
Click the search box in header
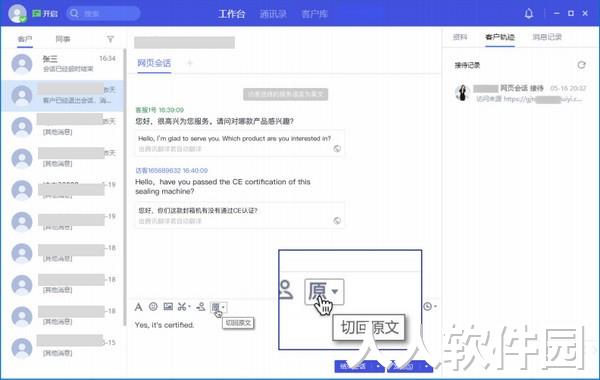[103, 14]
